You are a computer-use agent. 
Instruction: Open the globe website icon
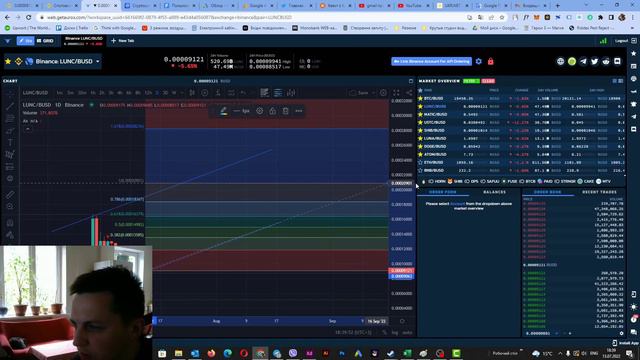[560, 61]
